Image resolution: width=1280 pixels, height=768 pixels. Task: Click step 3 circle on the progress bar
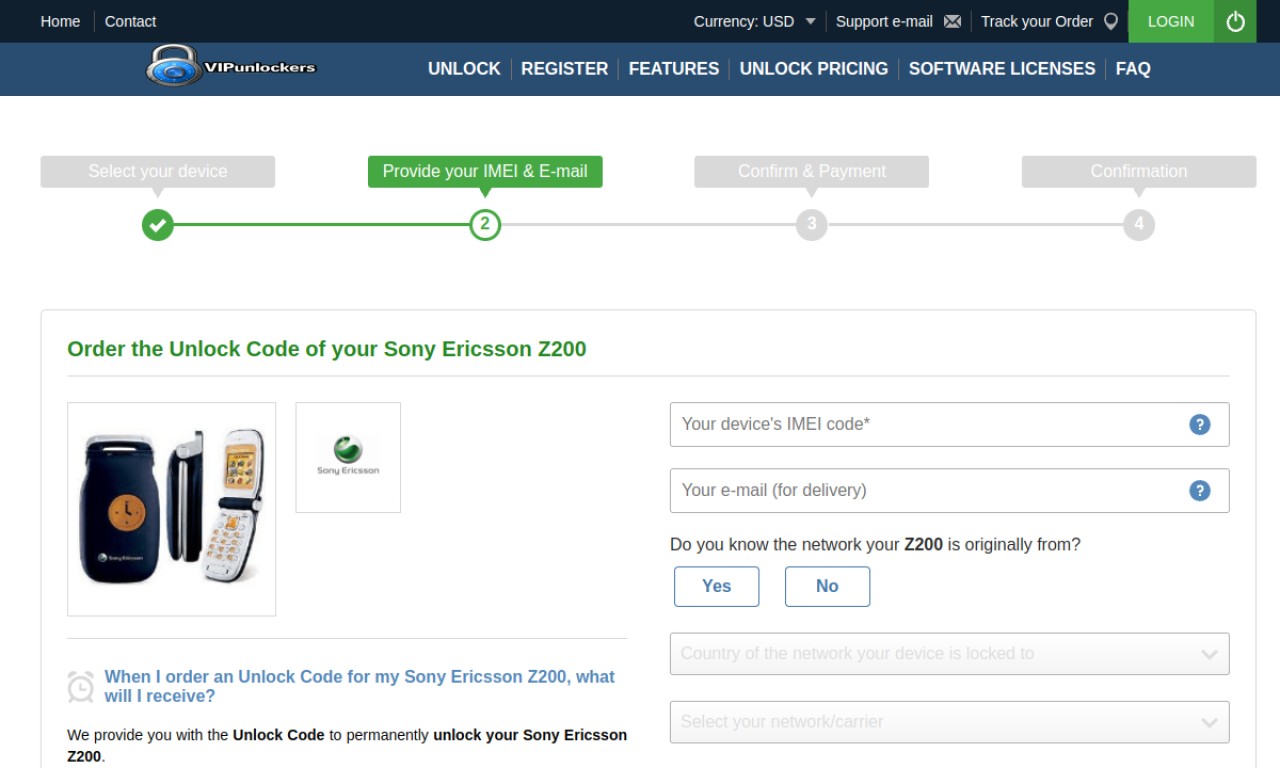pos(811,224)
